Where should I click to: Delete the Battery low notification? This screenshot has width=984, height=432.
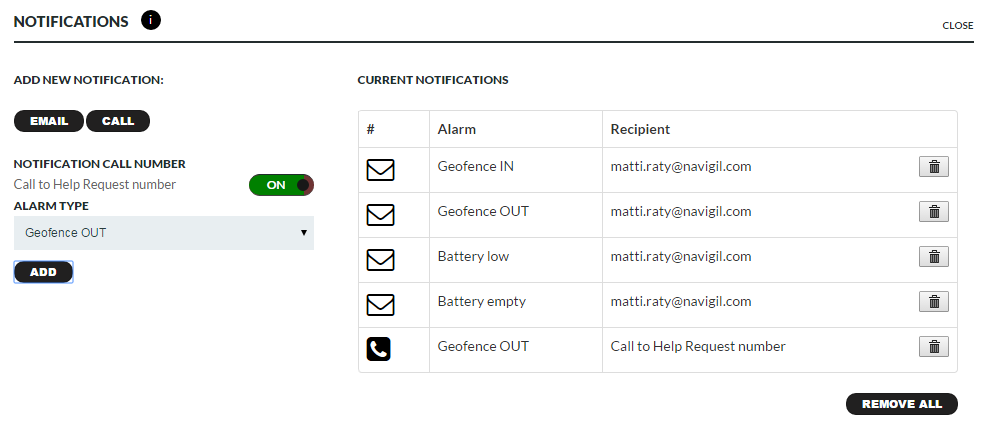tap(933, 257)
